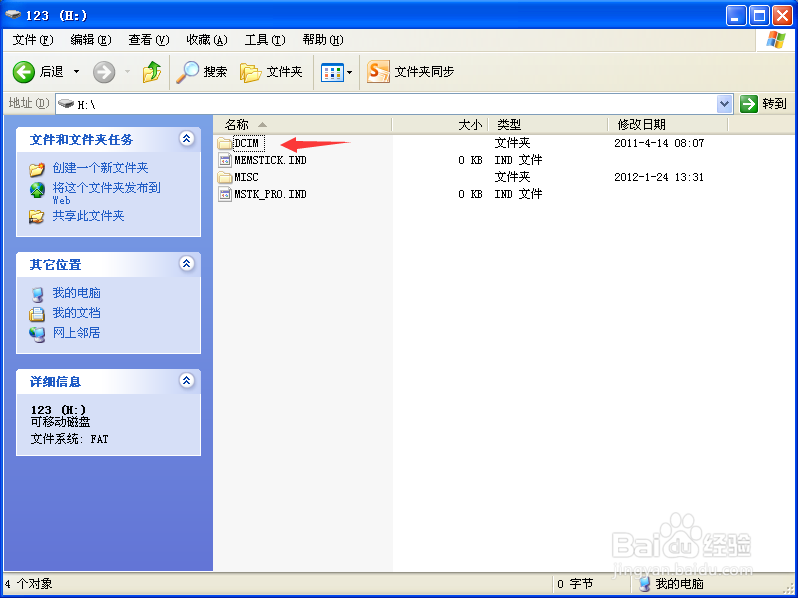Sort by the 修改日期 column header

point(668,125)
